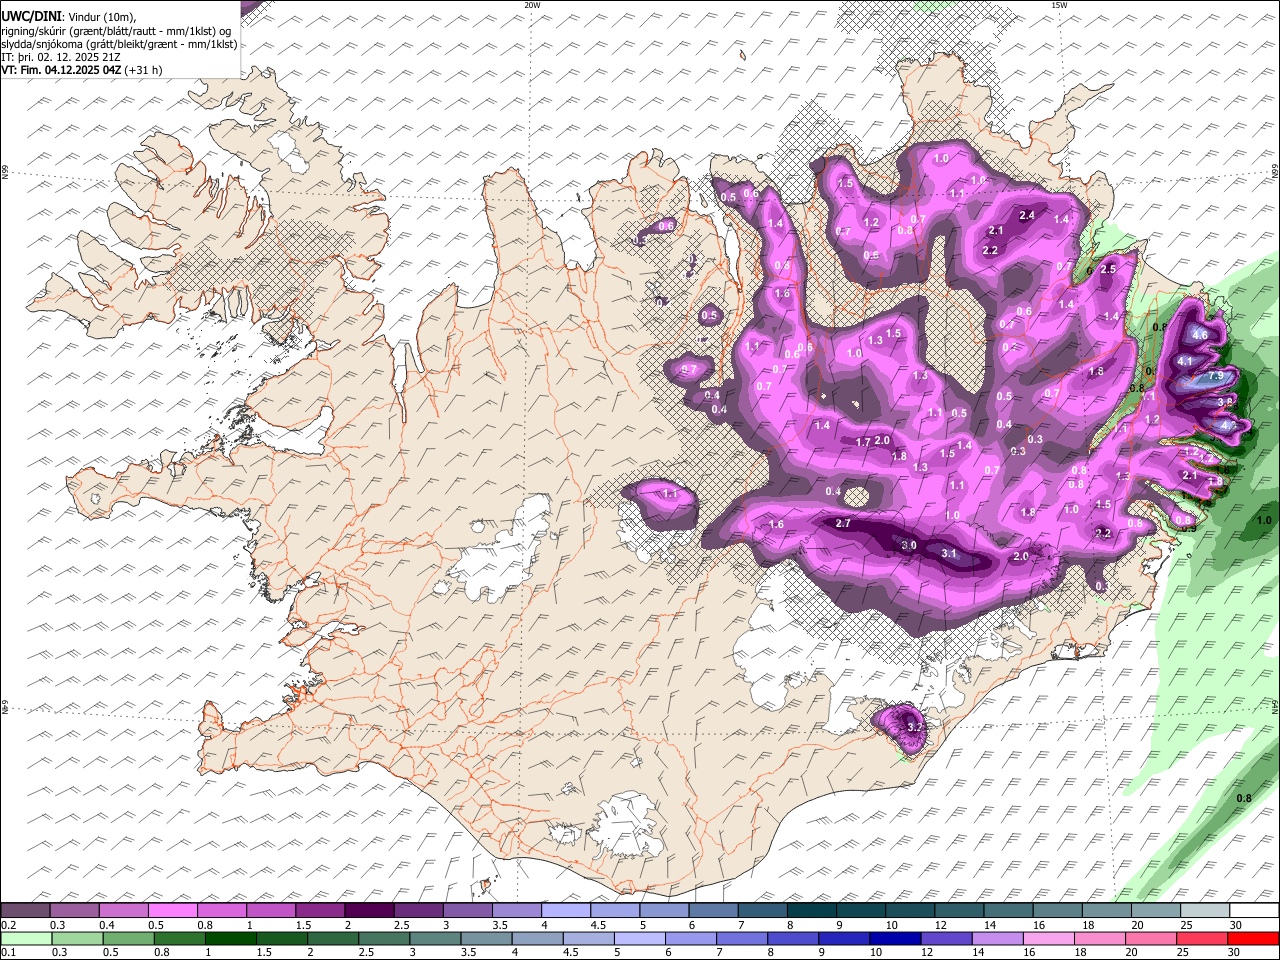The height and width of the screenshot is (960, 1280).
Task: Click the top-row legend swatch between 0.2 and 0.3
Action: click(x=26, y=911)
